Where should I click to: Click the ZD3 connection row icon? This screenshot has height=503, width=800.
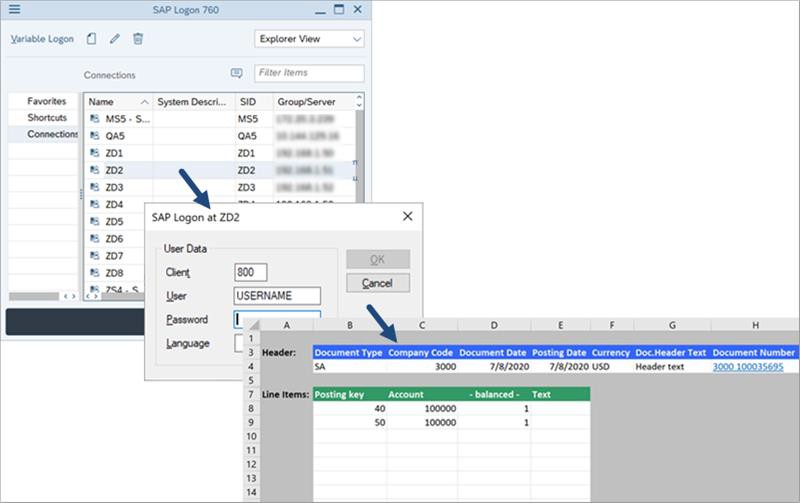tap(94, 187)
